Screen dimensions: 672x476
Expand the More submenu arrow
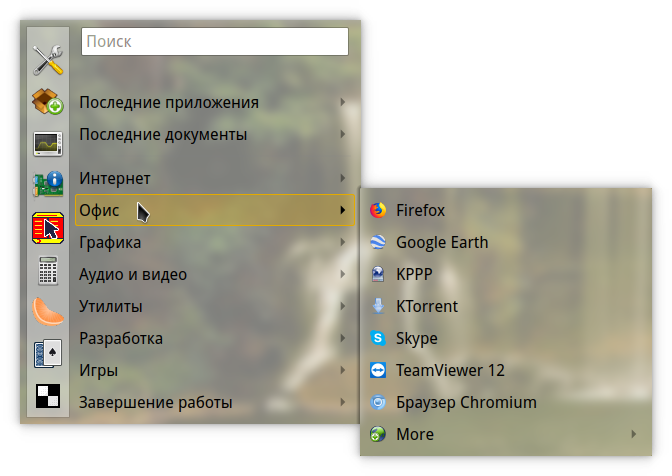[x=633, y=434]
